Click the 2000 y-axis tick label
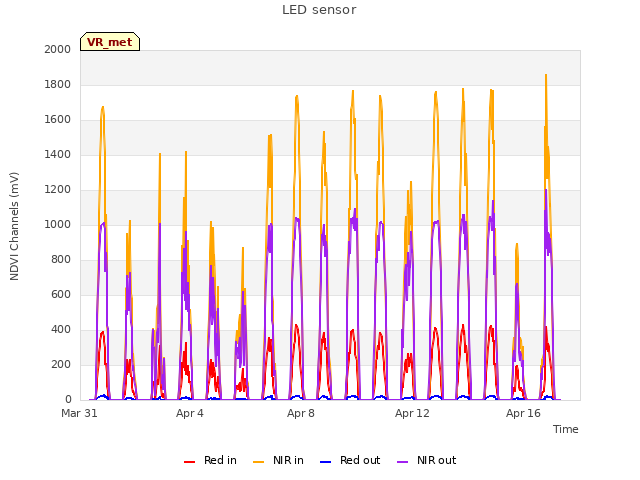The height and width of the screenshot is (480, 640). 58,49
